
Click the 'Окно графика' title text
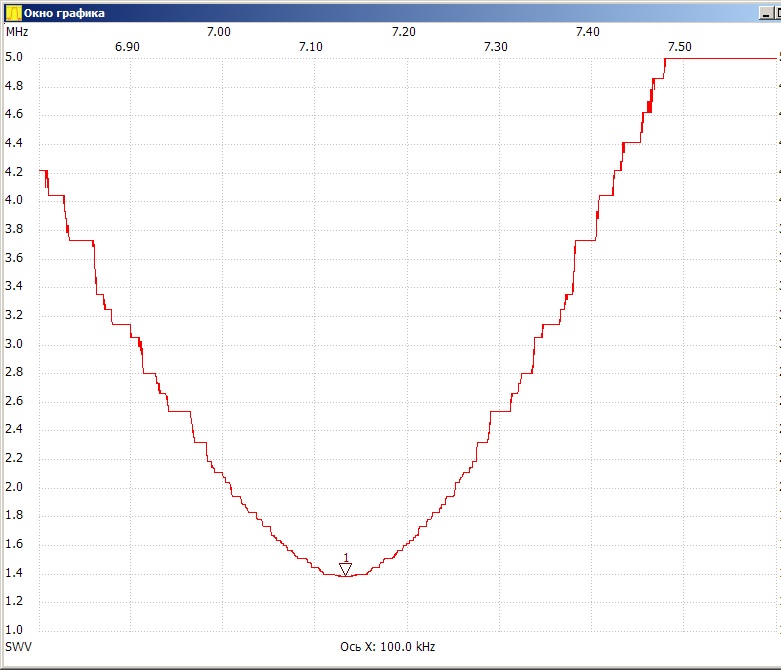click(64, 13)
